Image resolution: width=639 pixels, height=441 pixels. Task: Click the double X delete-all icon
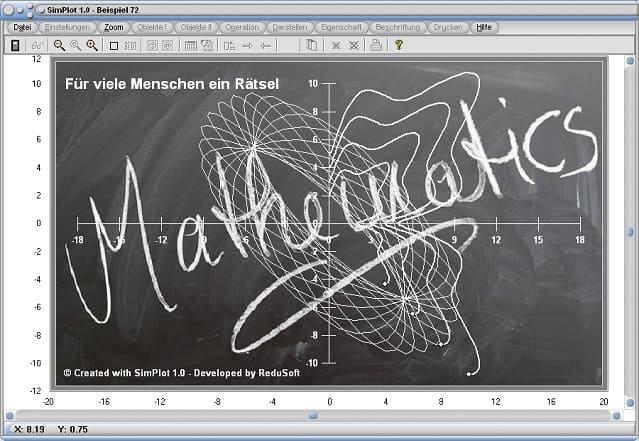pos(354,46)
